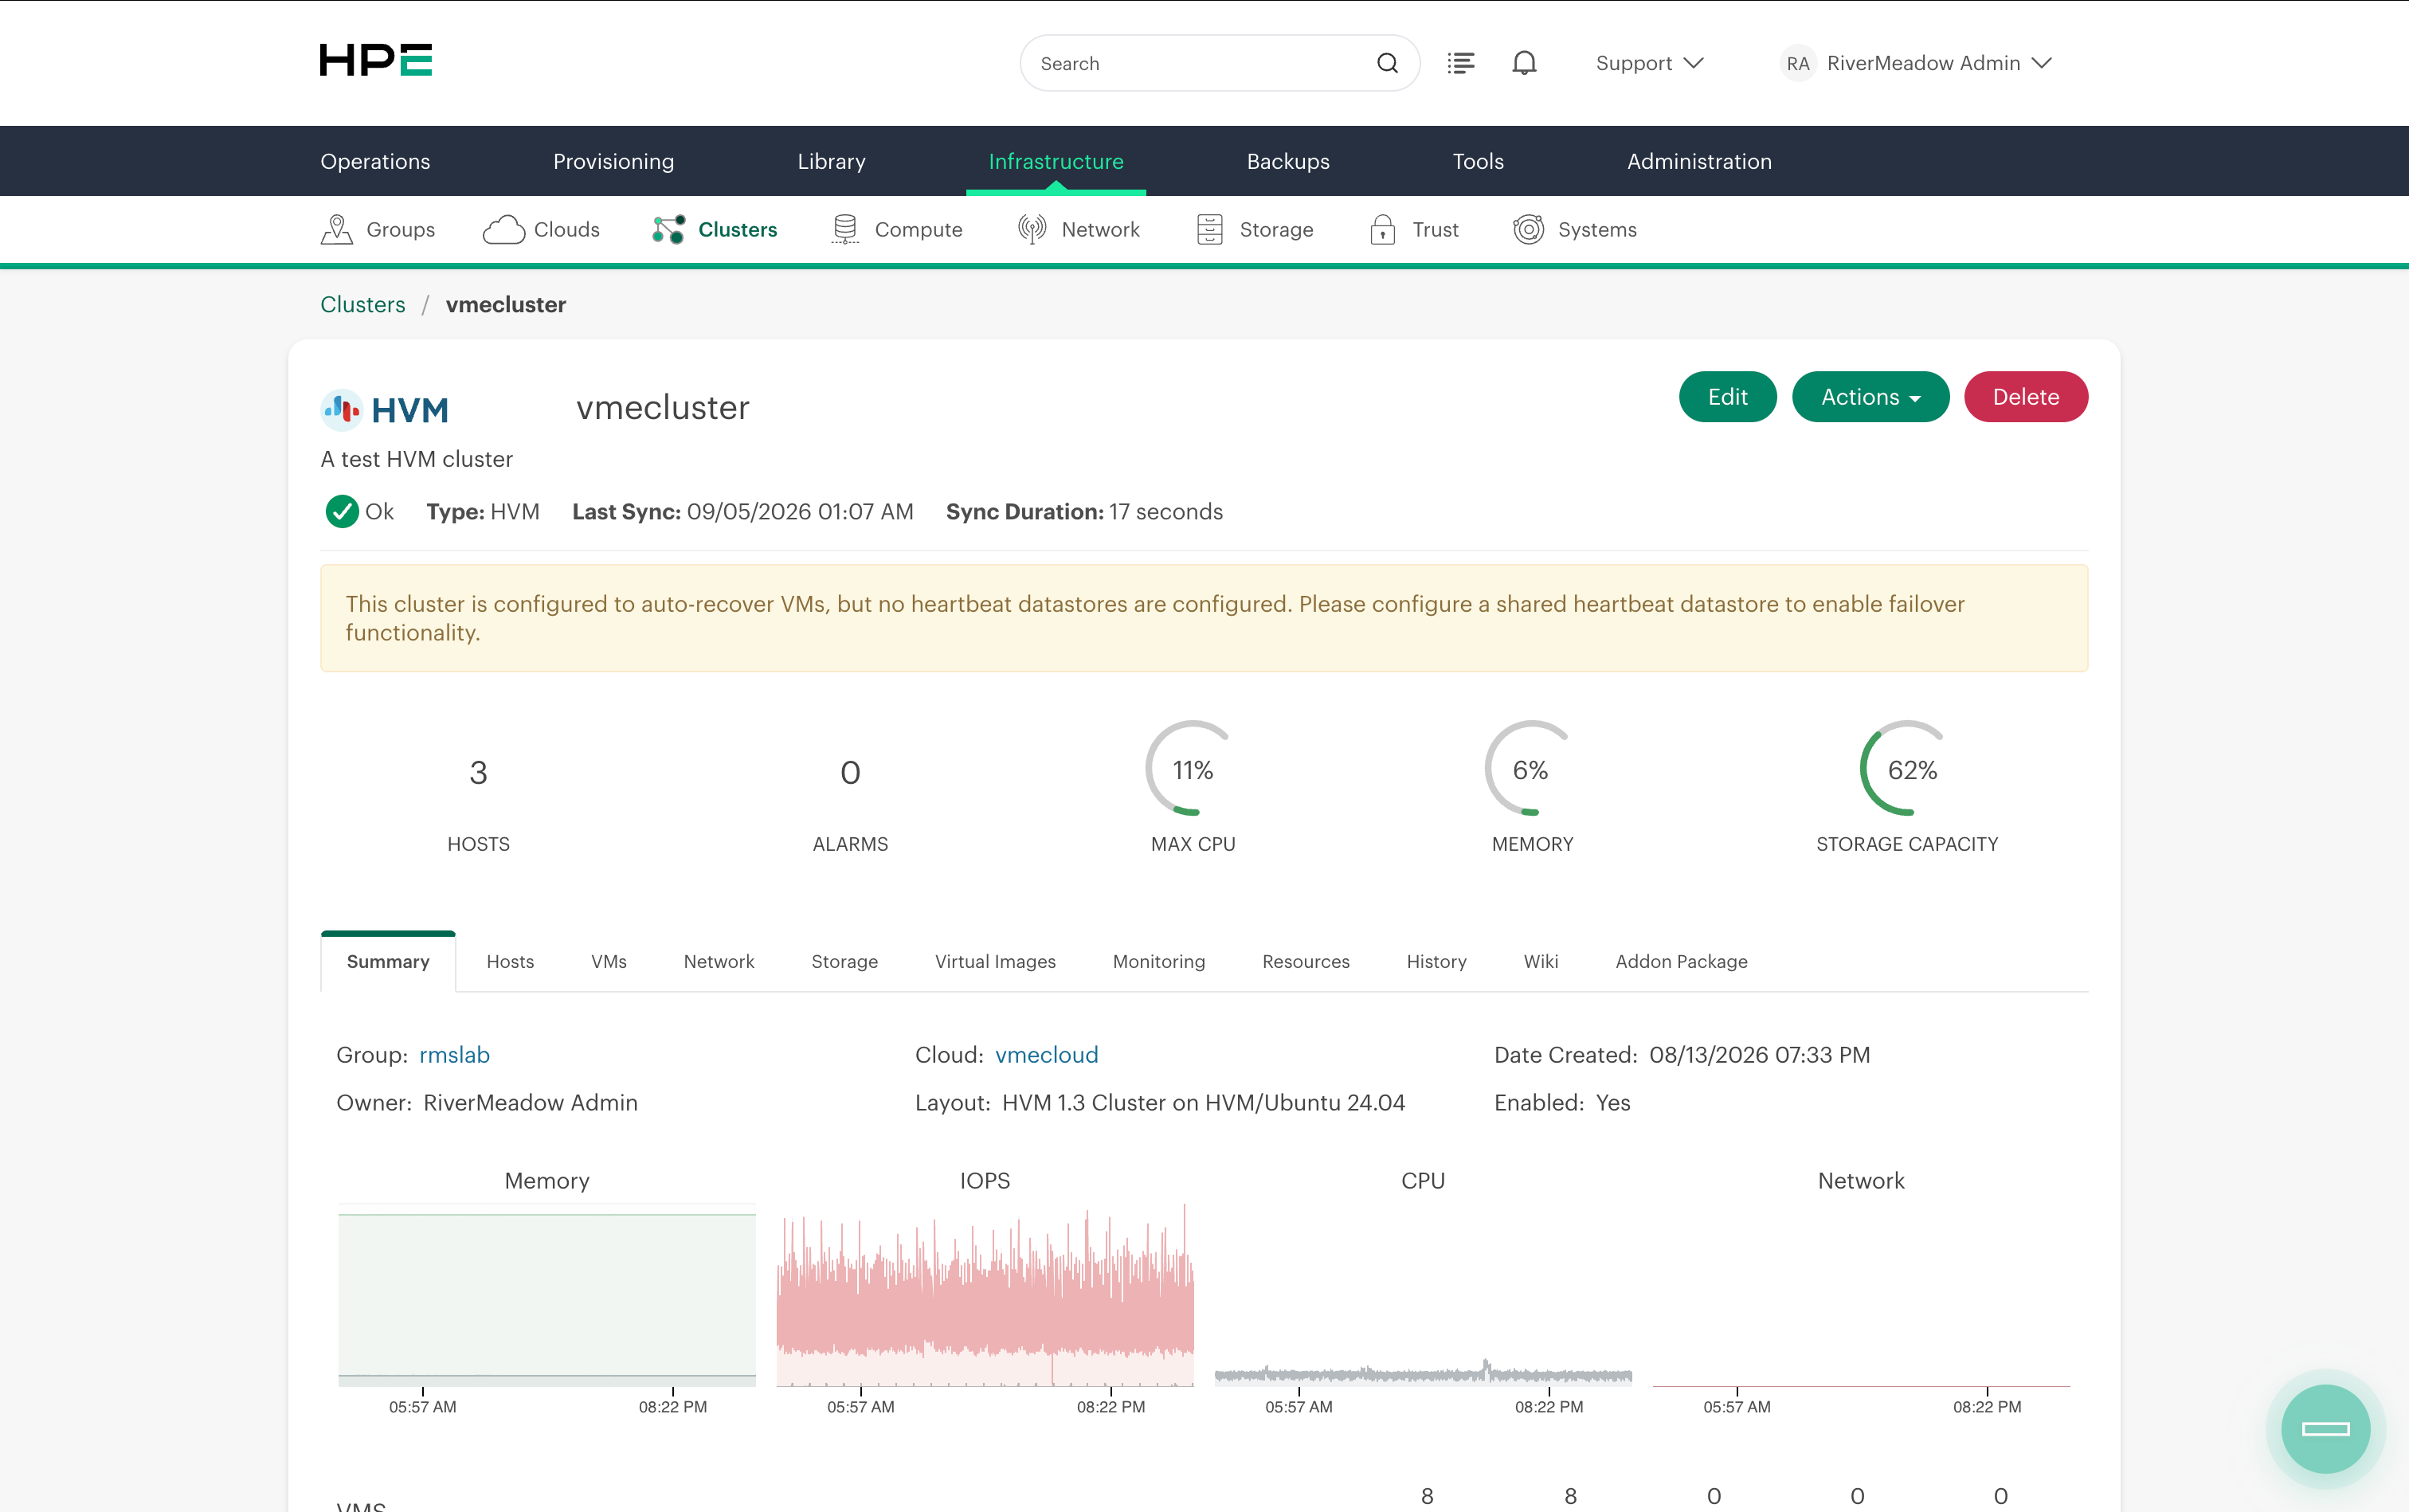
Task: Click the HPE logo
Action: point(376,60)
